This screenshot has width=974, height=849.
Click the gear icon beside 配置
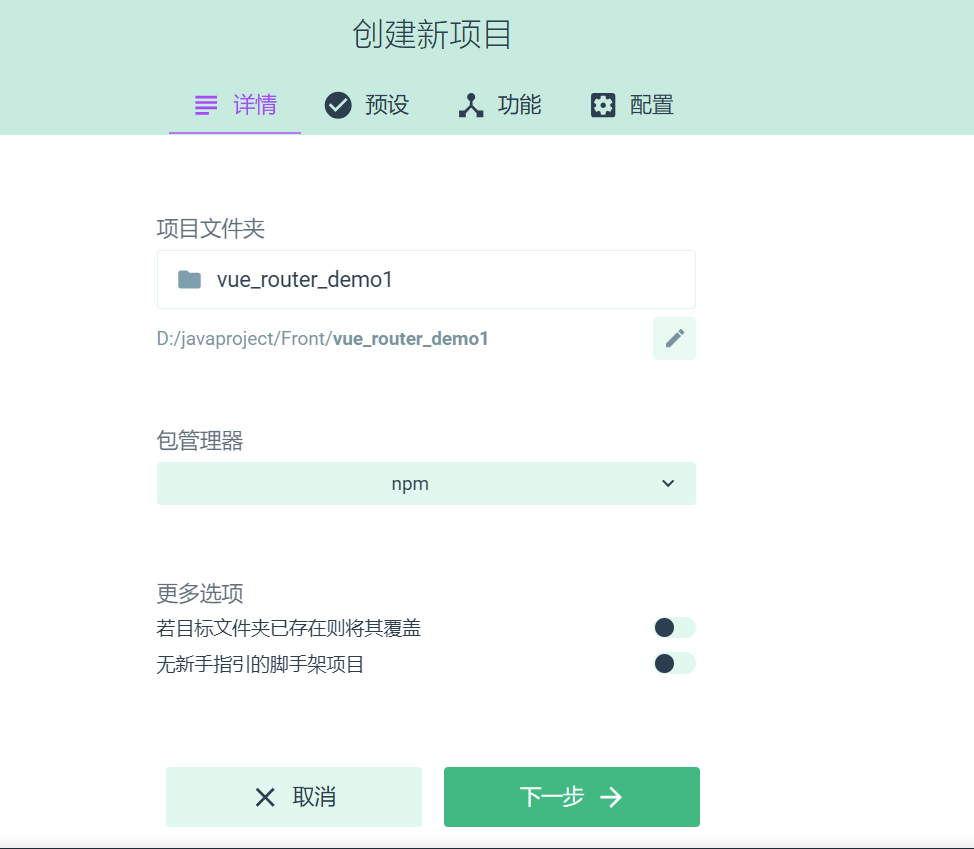pos(603,105)
